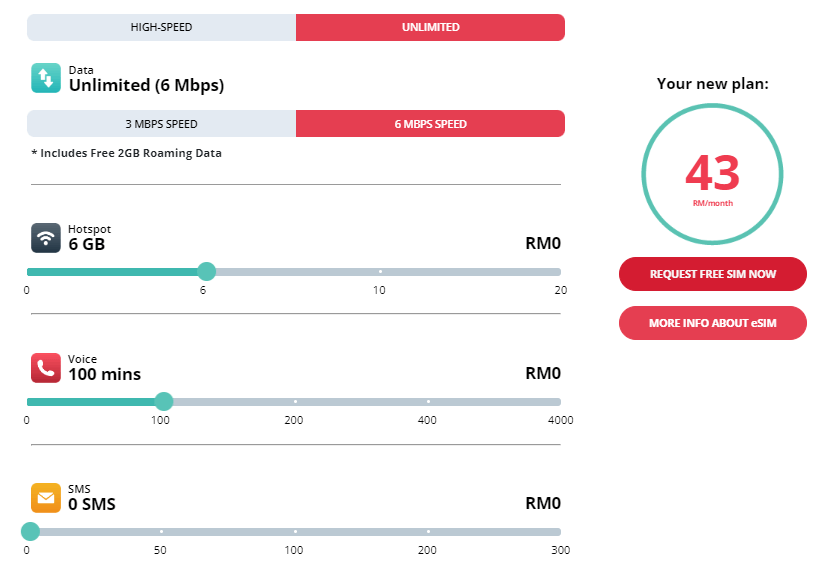The width and height of the screenshot is (828, 571).
Task: Set Voice slider to 200 mins mark
Action: click(295, 401)
